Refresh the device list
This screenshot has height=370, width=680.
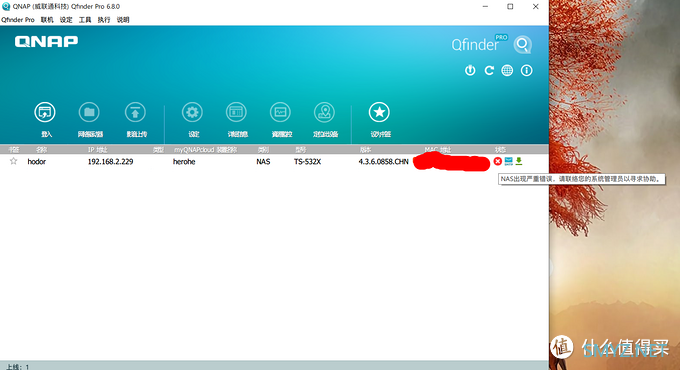(489, 70)
